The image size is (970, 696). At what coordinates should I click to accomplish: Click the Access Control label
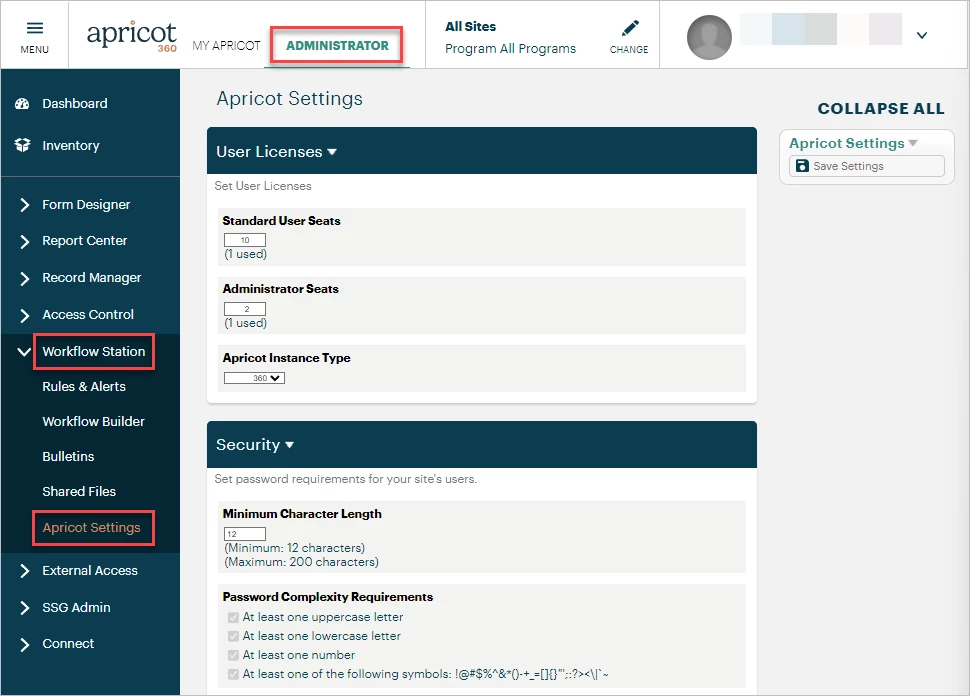pos(88,314)
